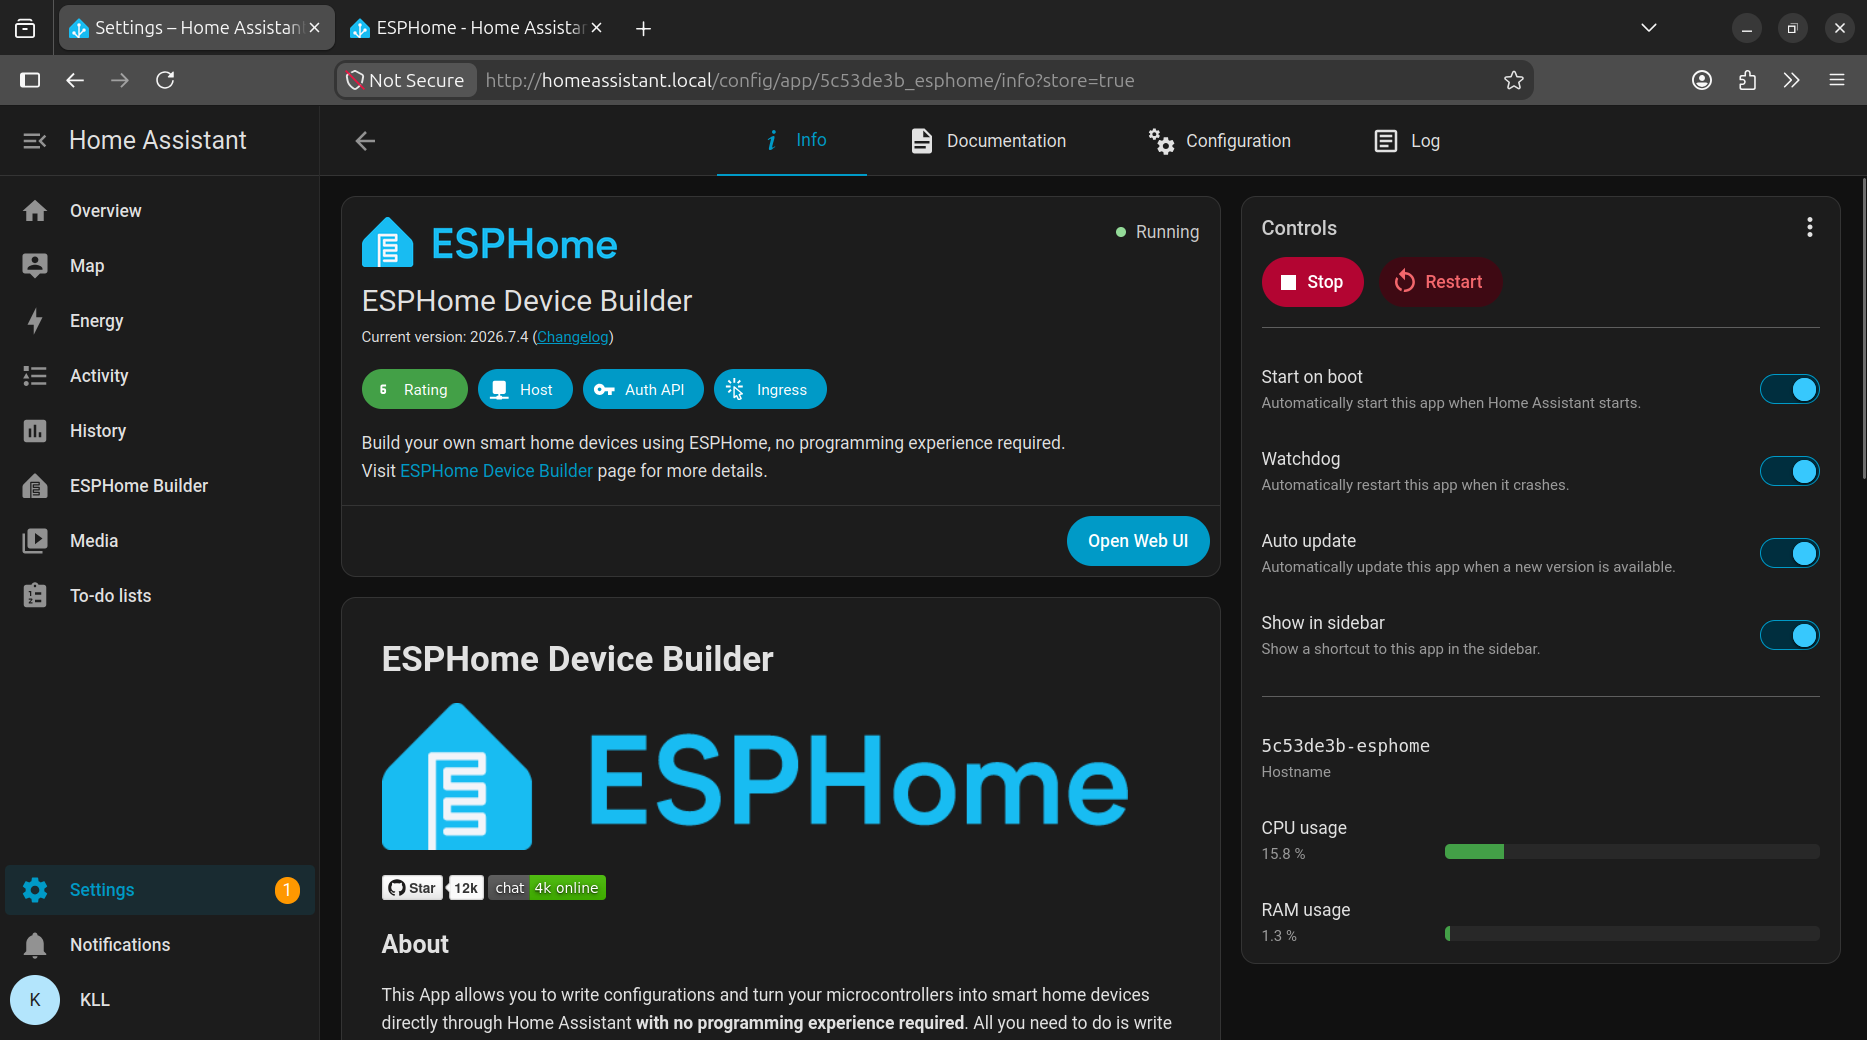The image size is (1867, 1040).
Task: Open the Changelog link
Action: (573, 337)
